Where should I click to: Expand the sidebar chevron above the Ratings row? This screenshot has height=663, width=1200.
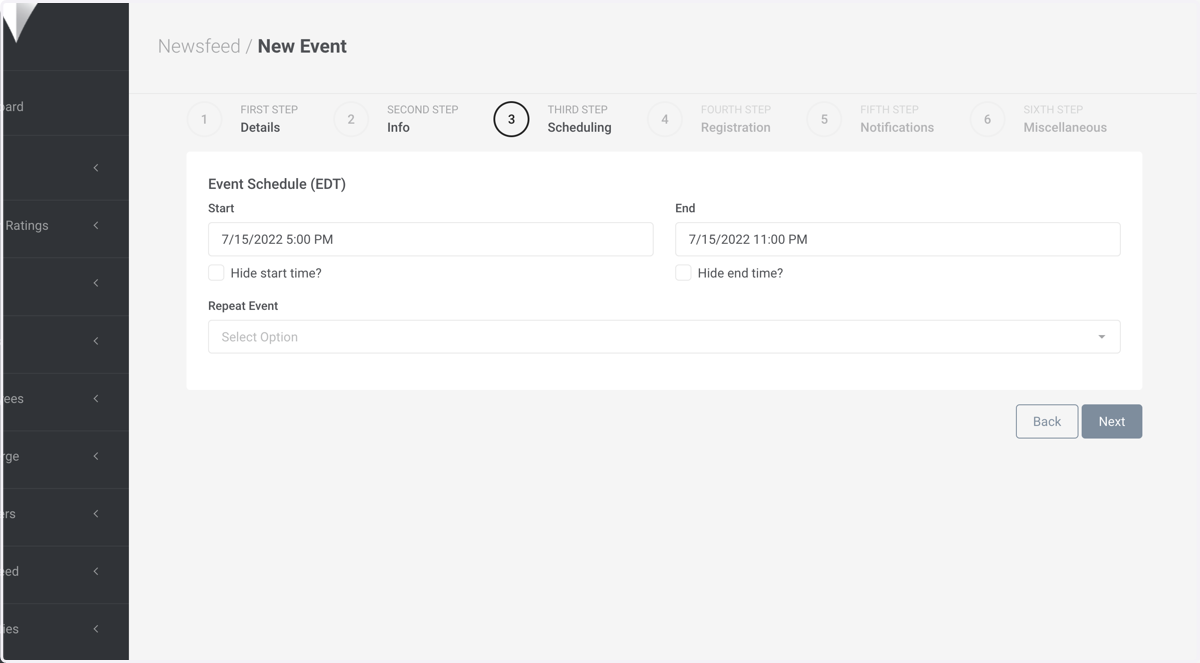[96, 167]
